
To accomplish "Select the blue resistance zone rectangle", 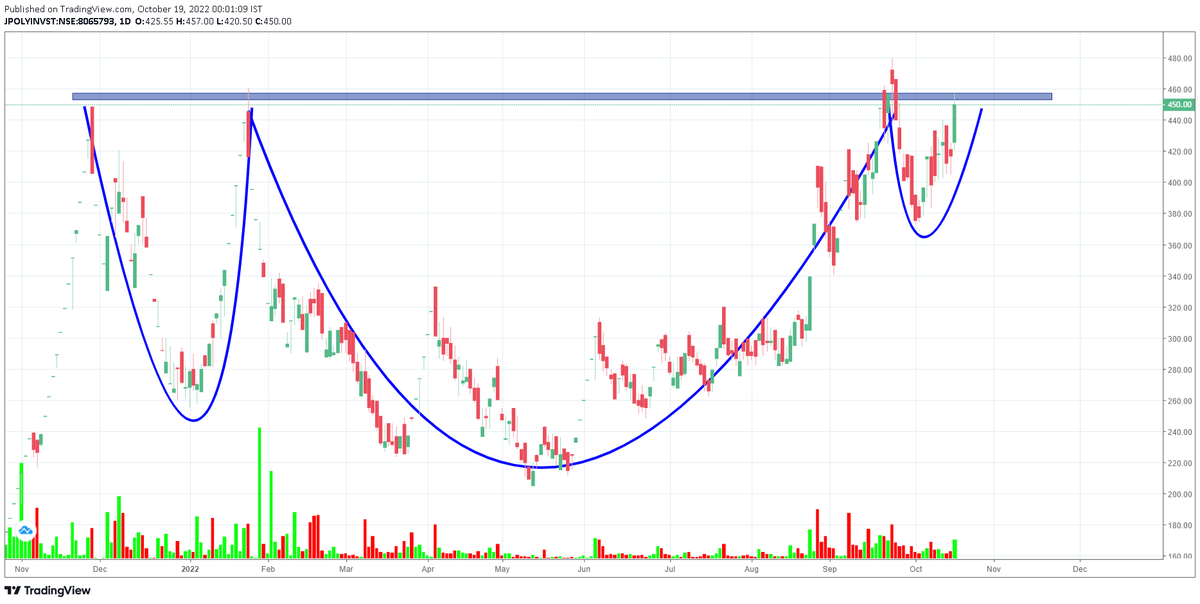I will (x=562, y=96).
